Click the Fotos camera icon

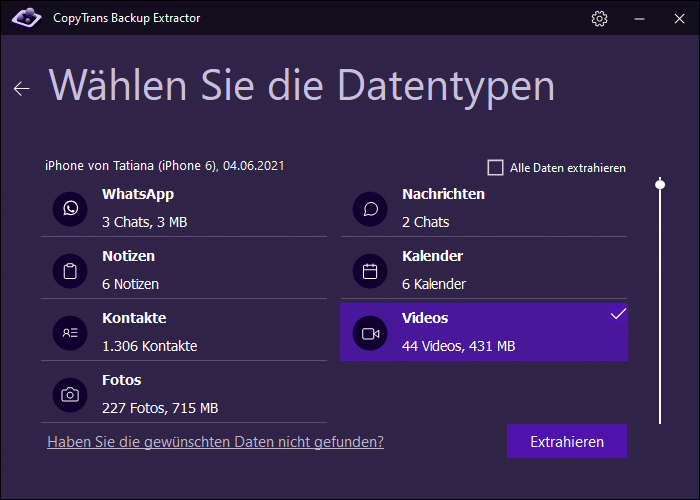pos(70,395)
